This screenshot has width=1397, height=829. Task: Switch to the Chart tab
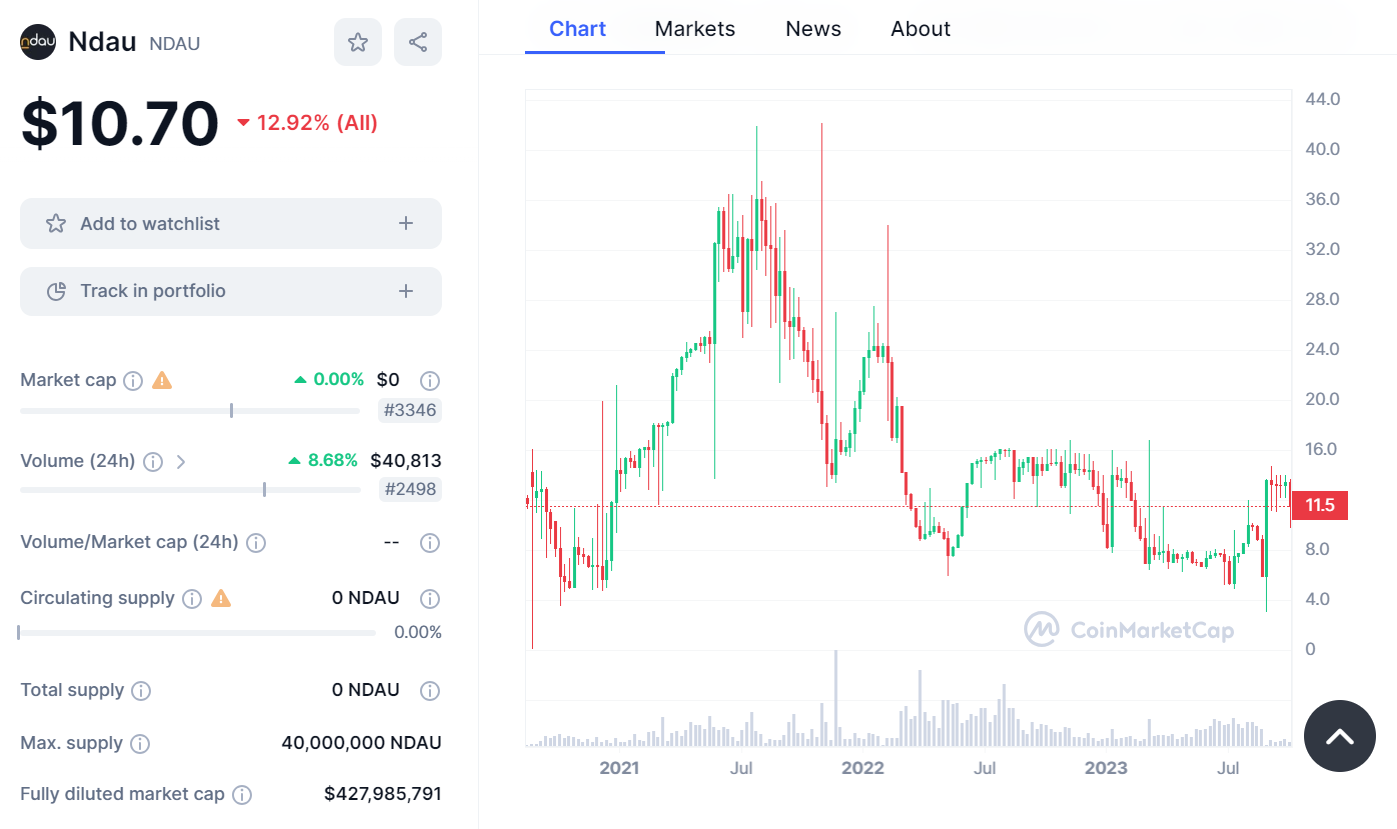[578, 29]
